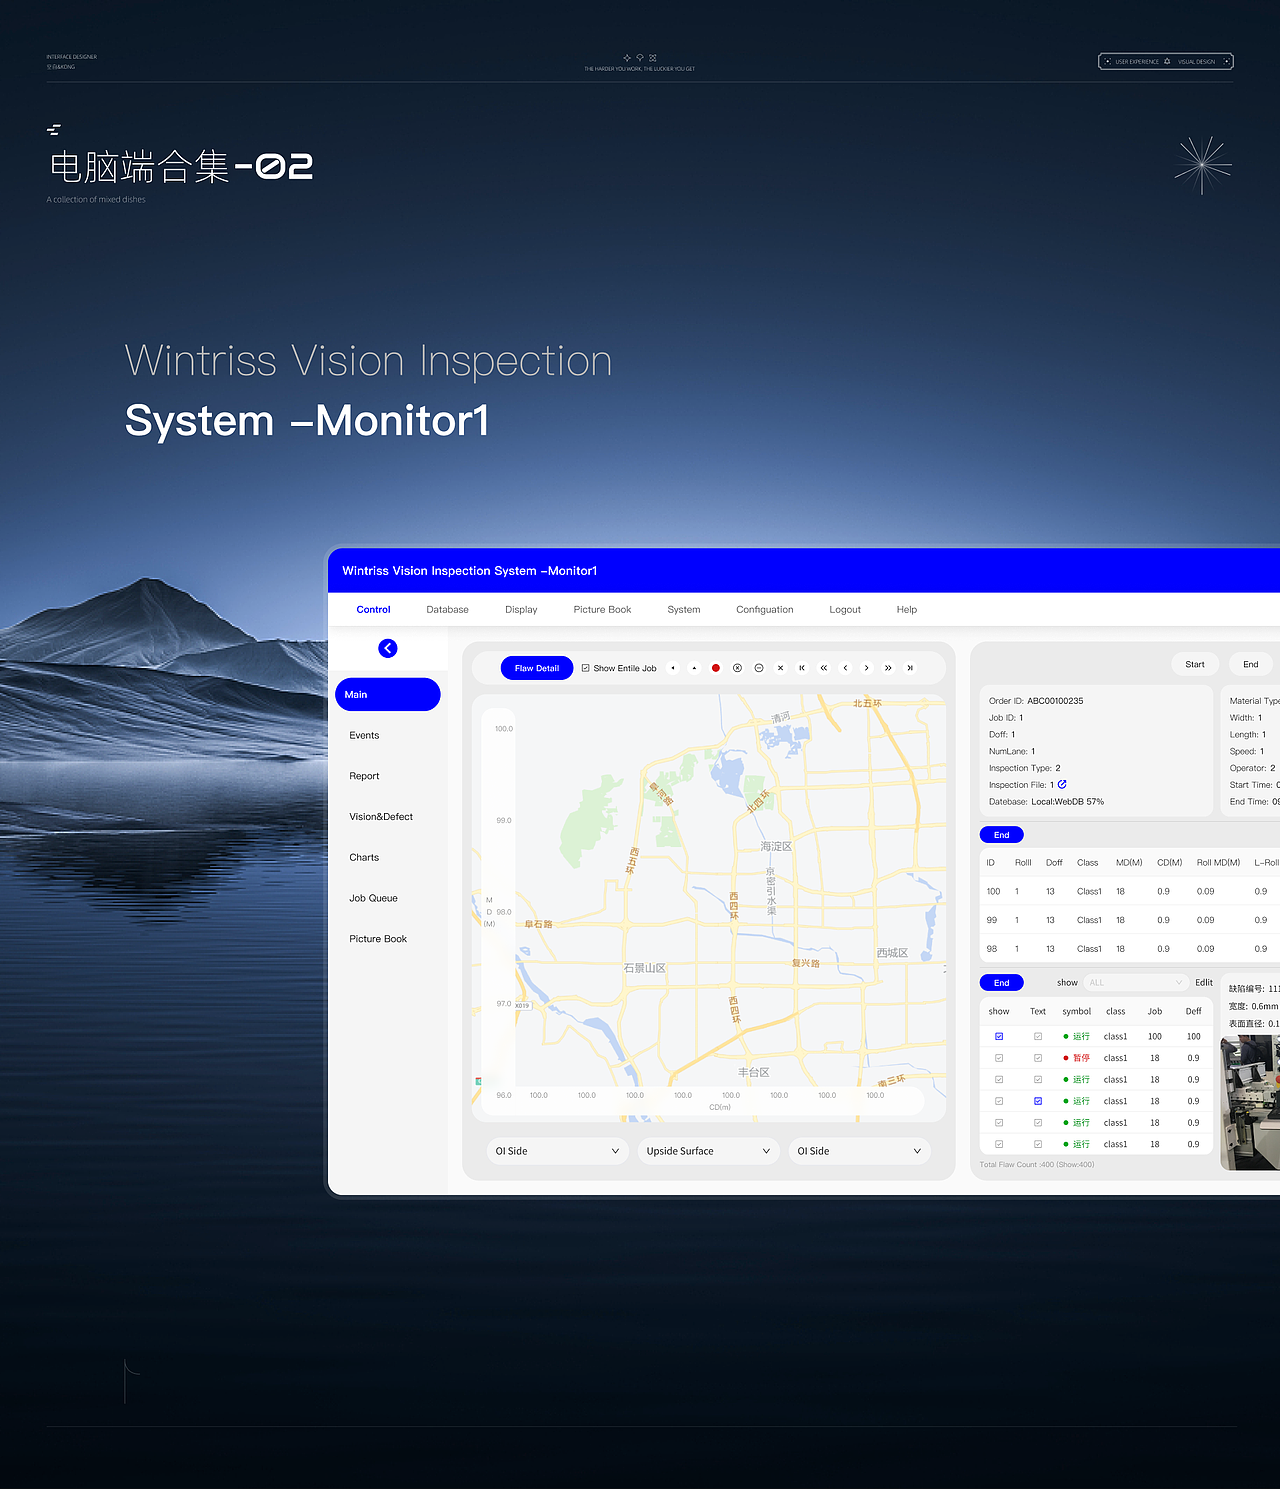Select Main in the sidebar
The height and width of the screenshot is (1489, 1280).
pos(388,695)
